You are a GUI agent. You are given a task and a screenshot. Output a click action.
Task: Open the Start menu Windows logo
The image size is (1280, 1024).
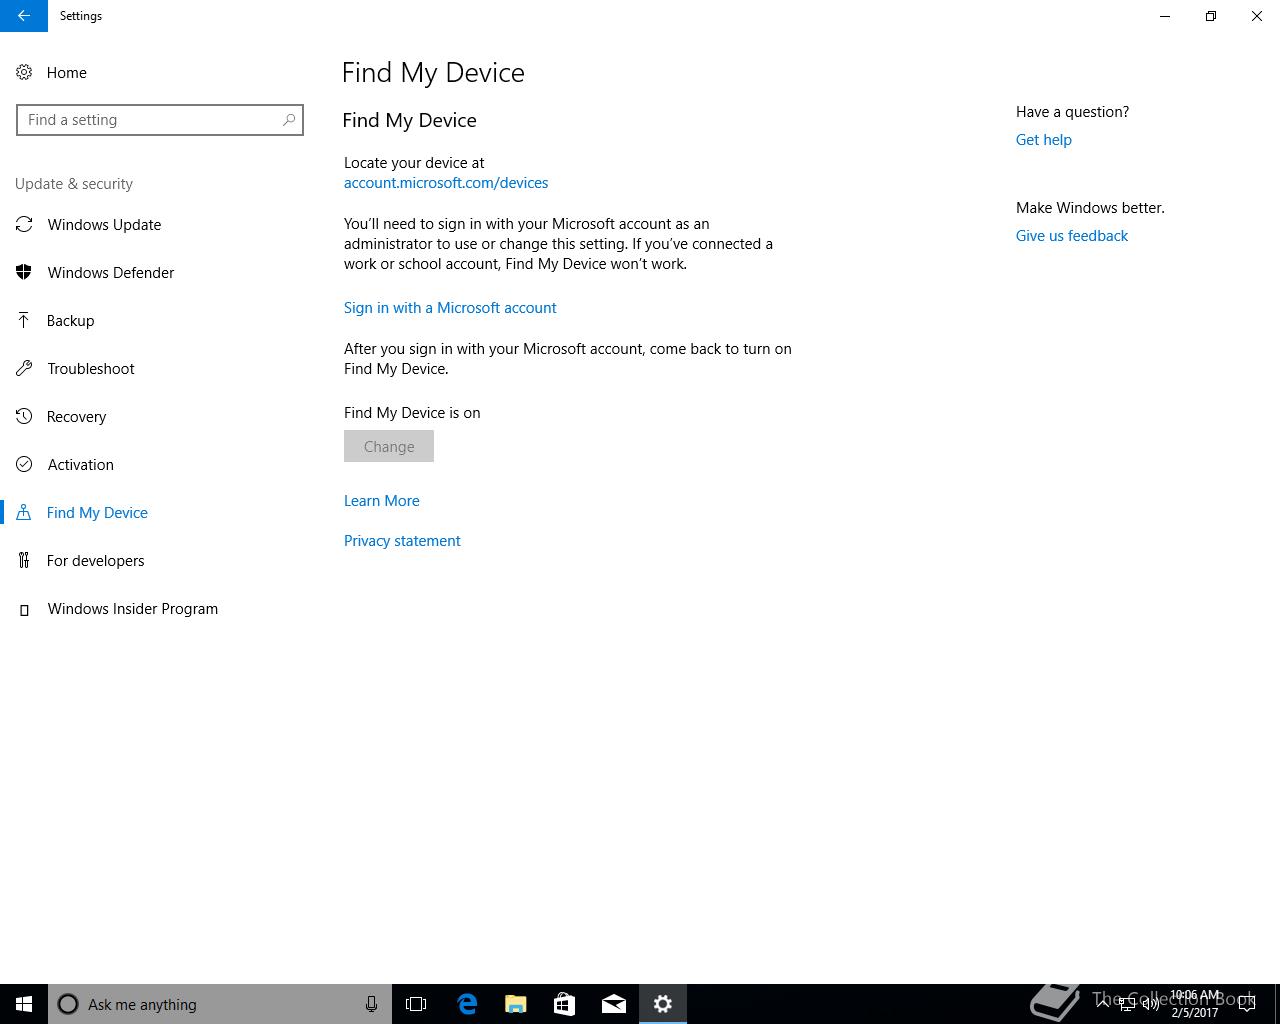tap(24, 1004)
